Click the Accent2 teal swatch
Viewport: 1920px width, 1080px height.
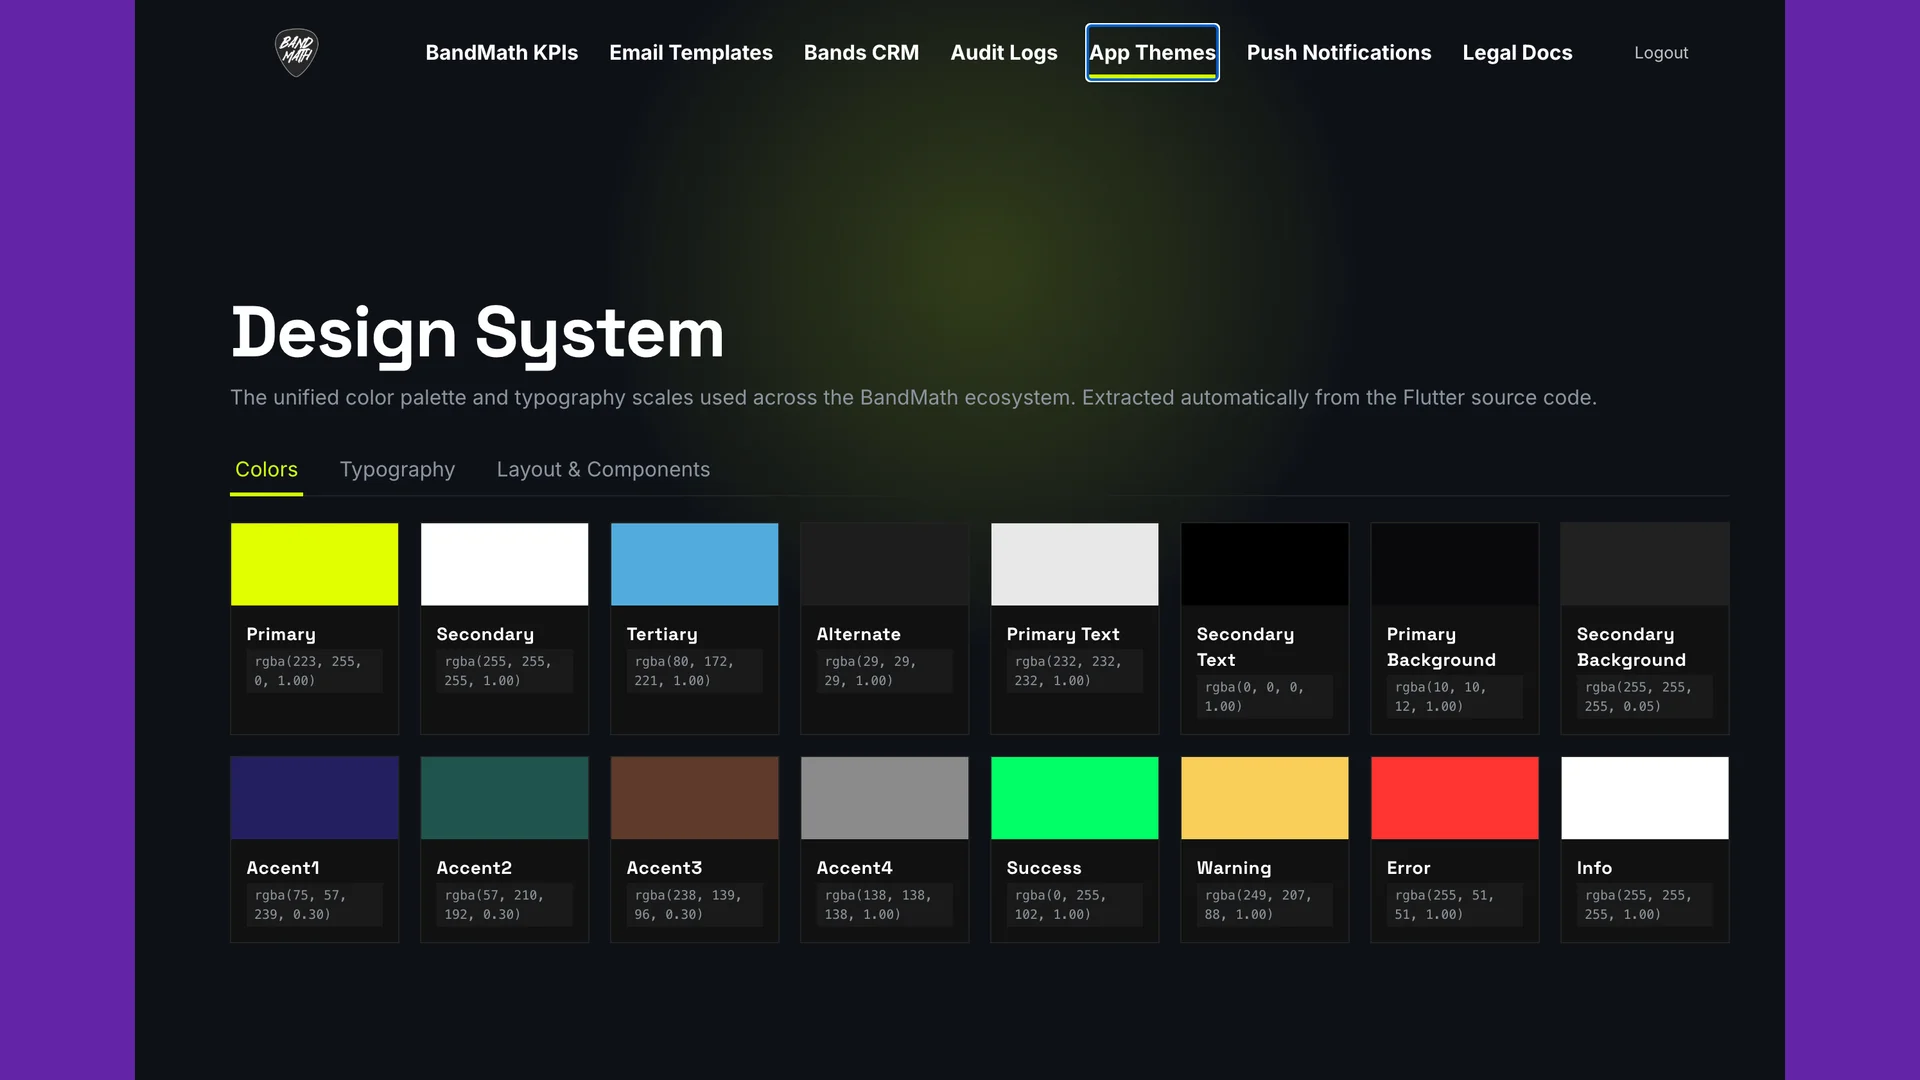point(504,798)
